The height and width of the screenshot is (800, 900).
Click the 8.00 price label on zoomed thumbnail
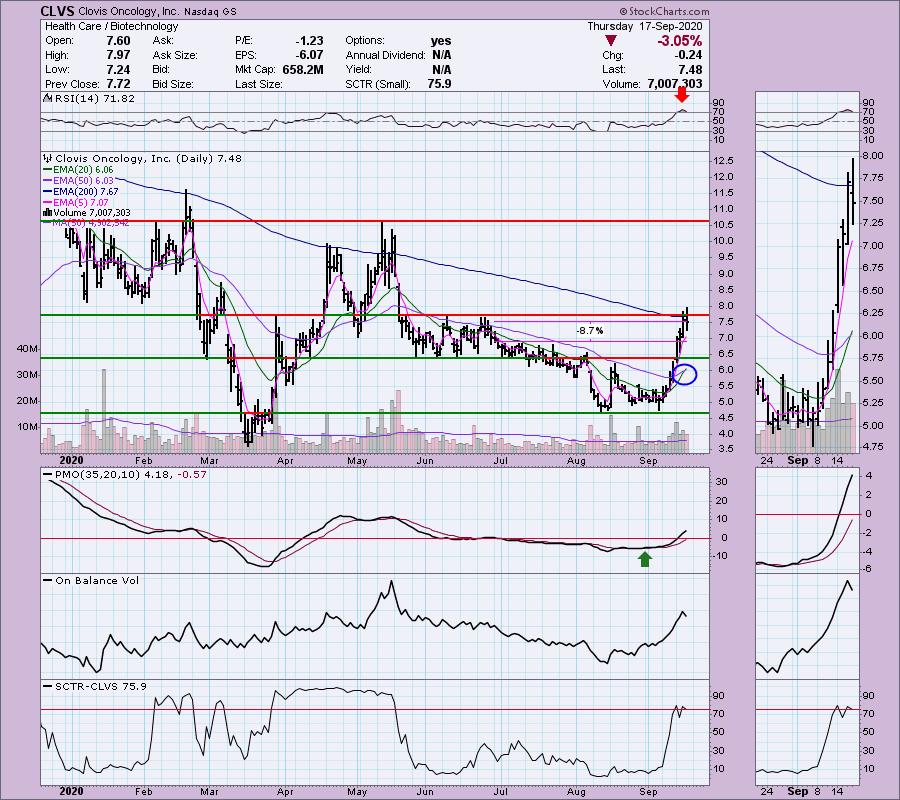(x=872, y=156)
